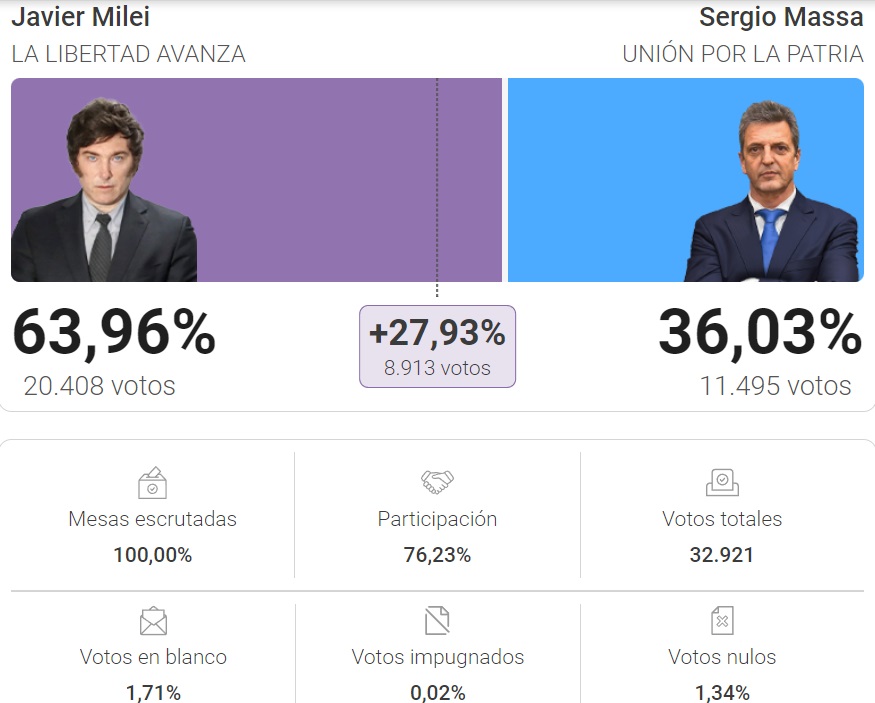Viewport: 875px width, 703px height.
Task: Click the blue Massa result bar
Action: [686, 180]
